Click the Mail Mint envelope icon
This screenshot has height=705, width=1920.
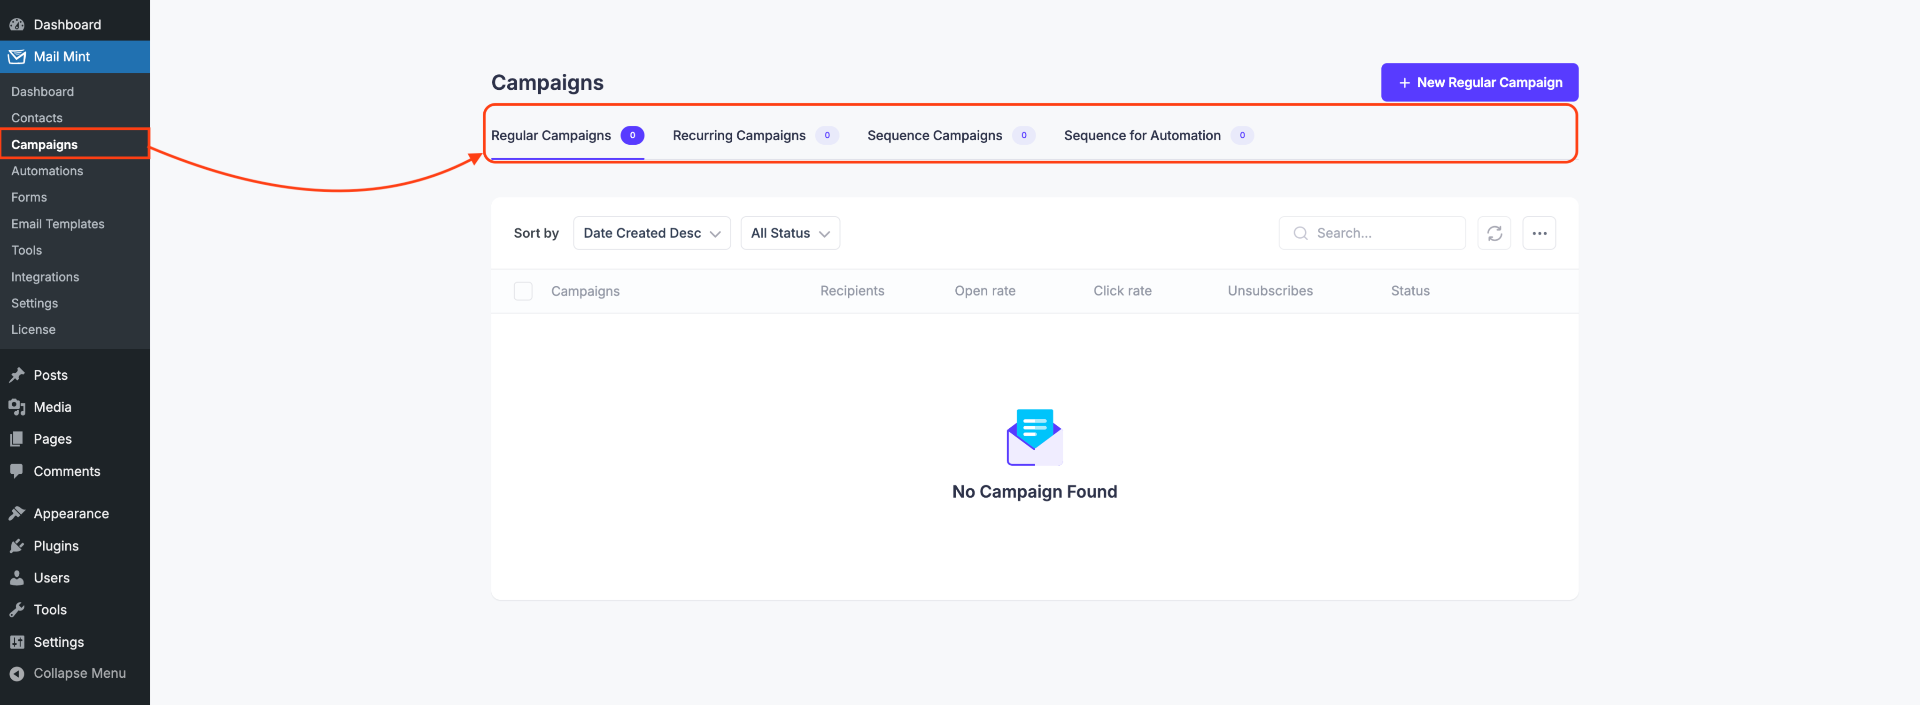pos(17,57)
